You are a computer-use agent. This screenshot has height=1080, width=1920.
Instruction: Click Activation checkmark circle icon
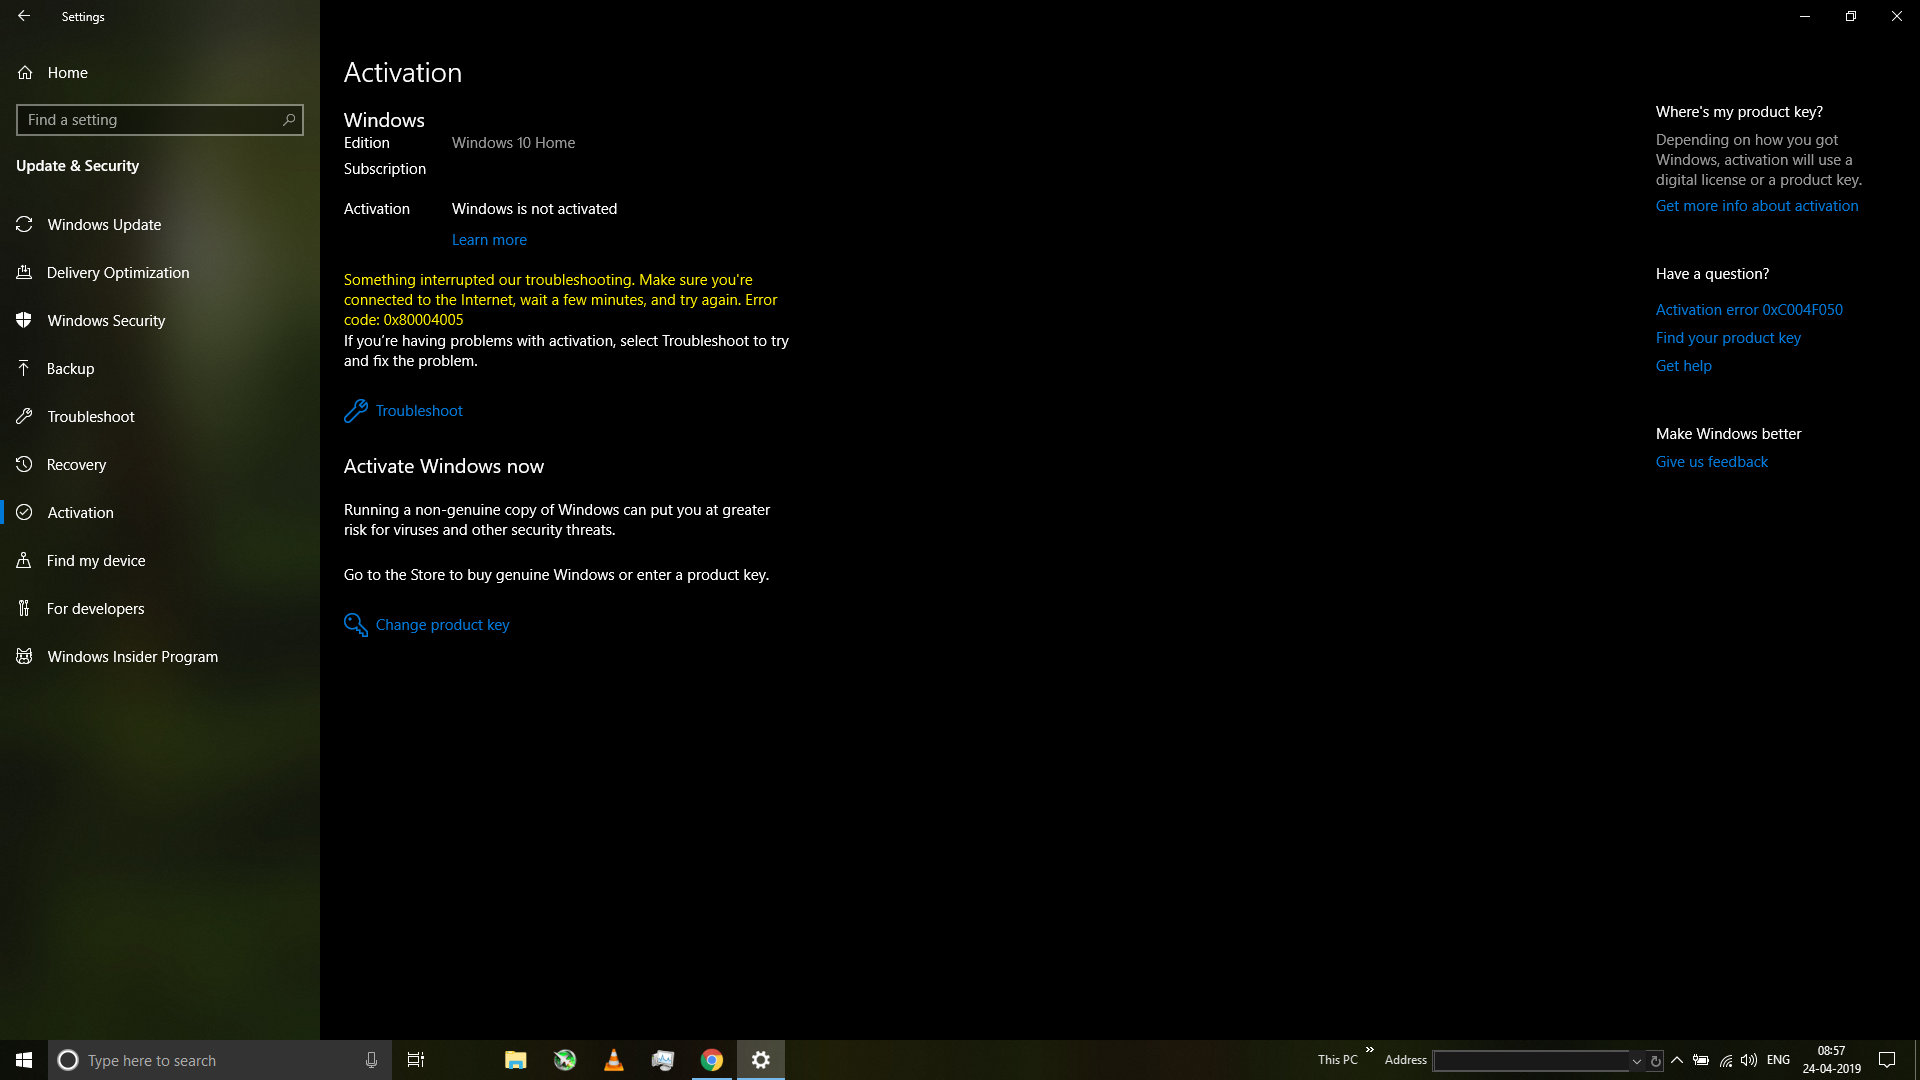24,513
